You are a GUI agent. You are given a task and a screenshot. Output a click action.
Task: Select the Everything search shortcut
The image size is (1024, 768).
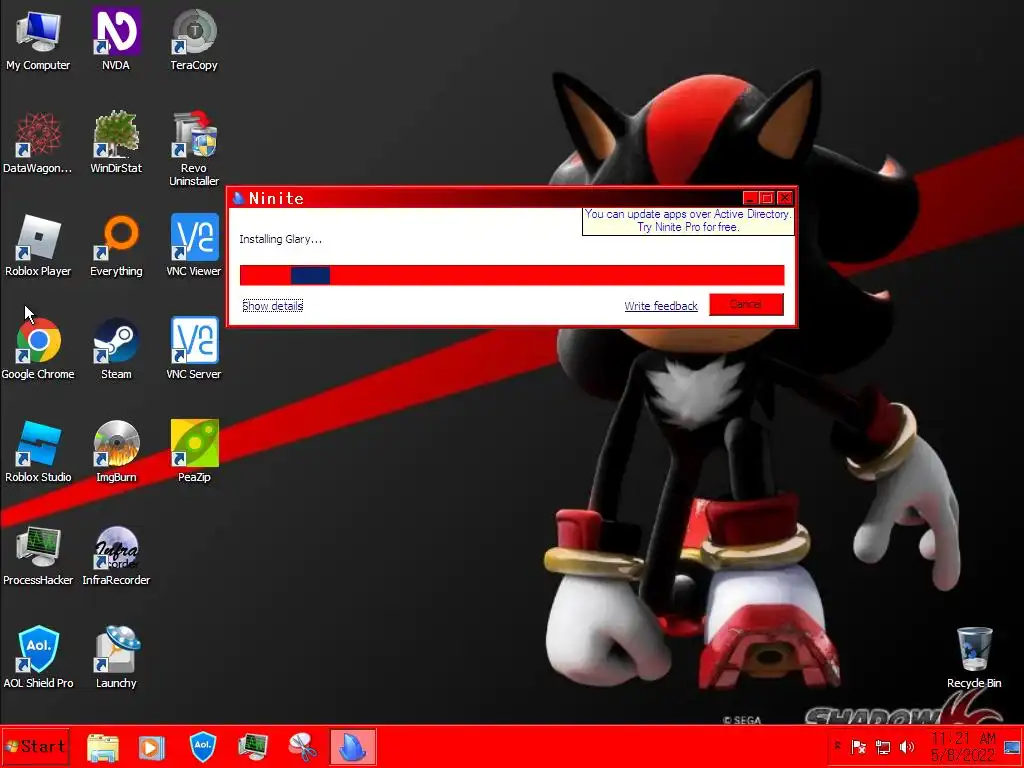click(116, 245)
